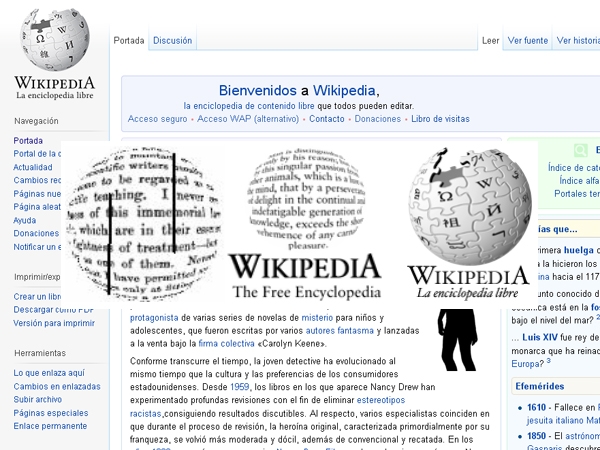Screen dimensions: 600x450
Task: Click the black silhouette figure image
Action: coord(458,340)
